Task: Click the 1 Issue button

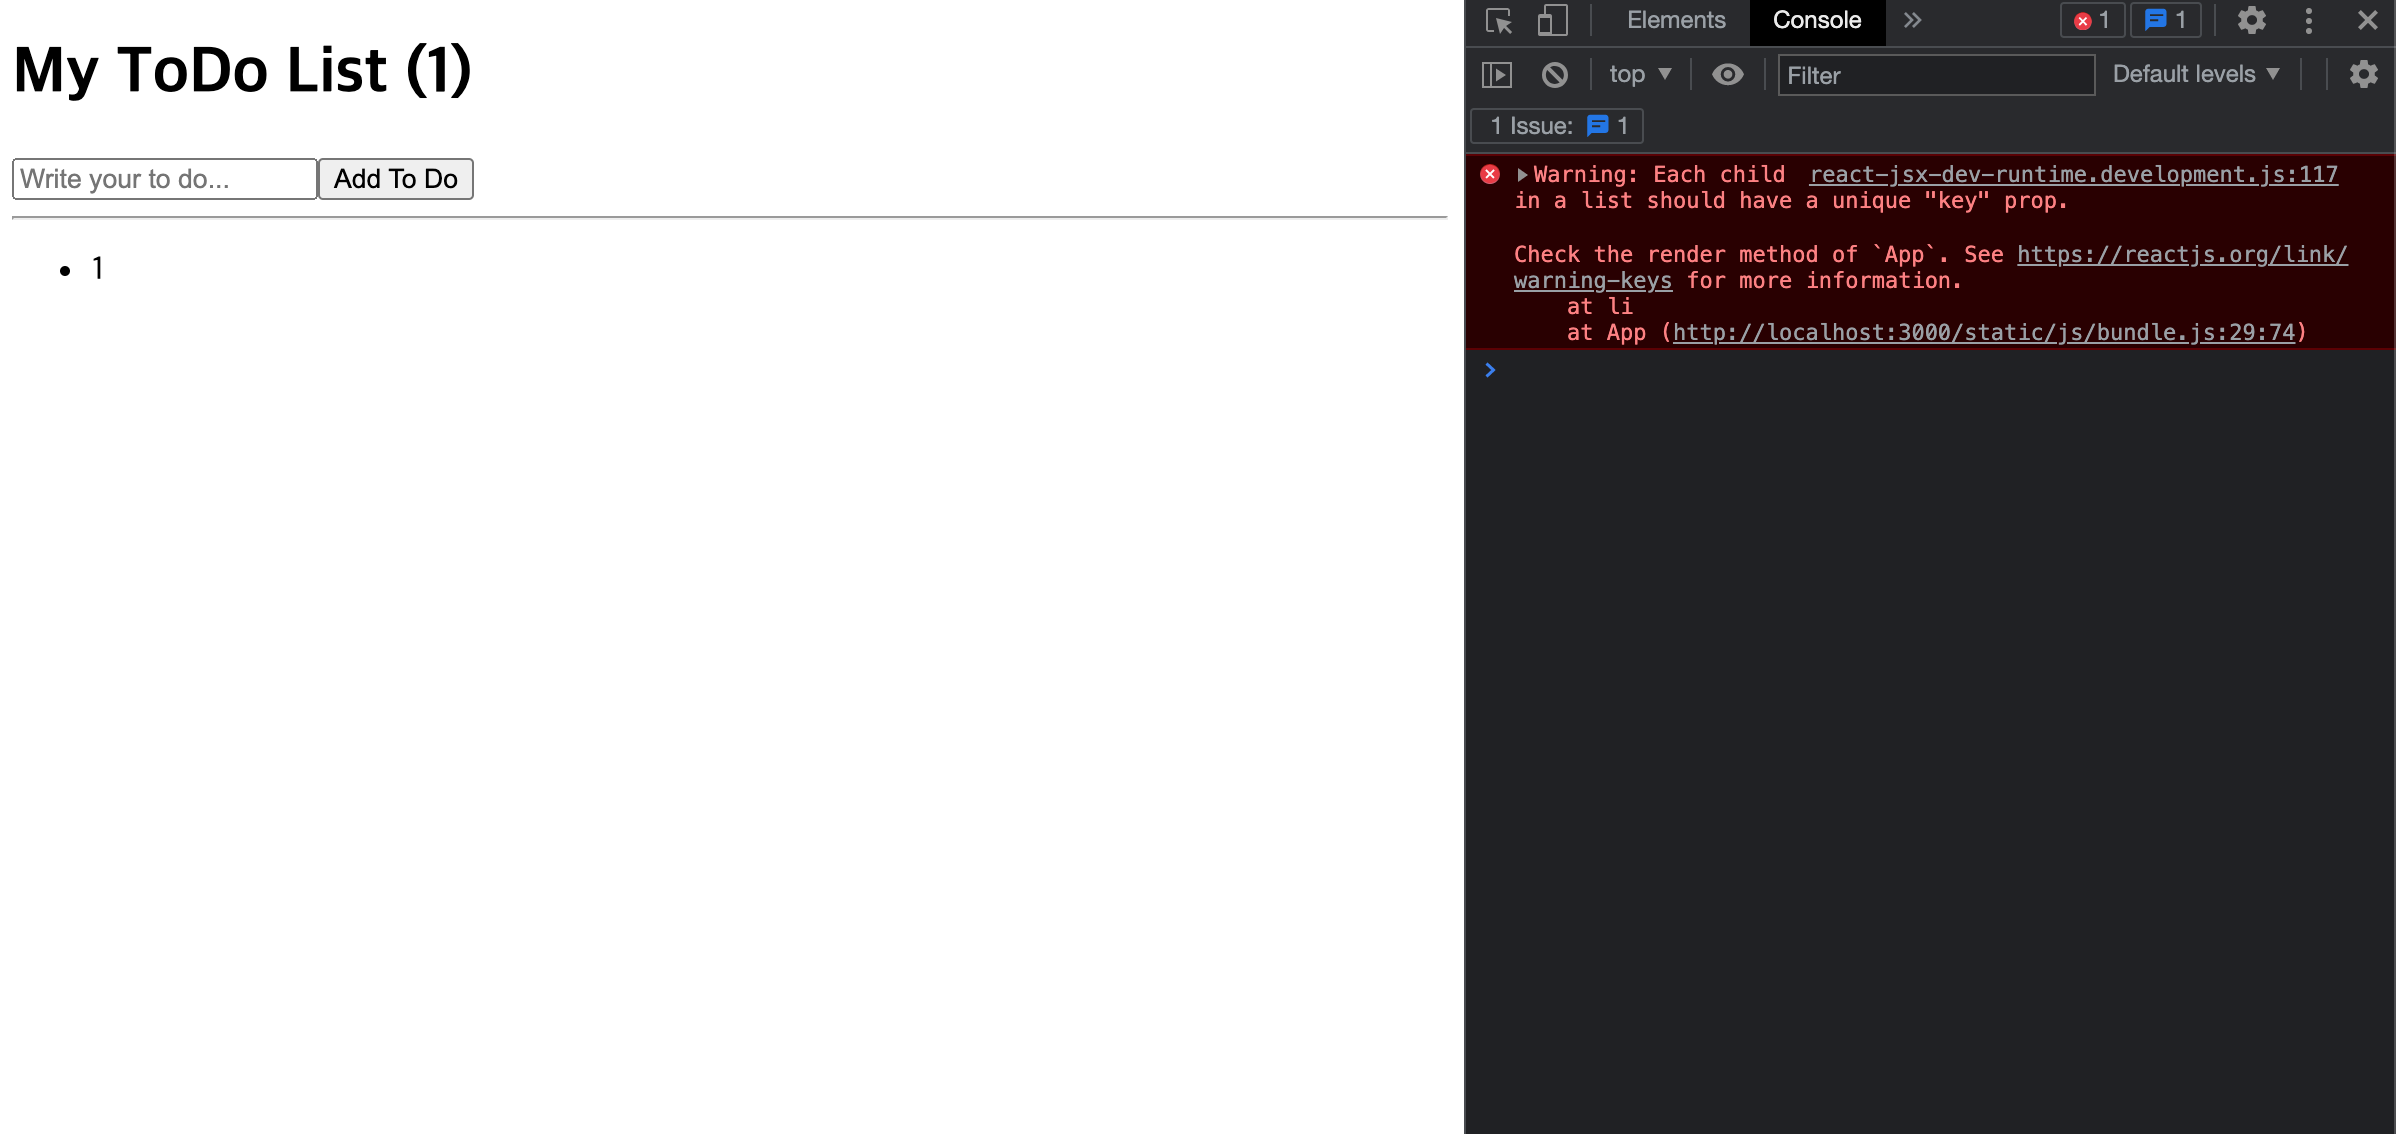Action: [1557, 126]
